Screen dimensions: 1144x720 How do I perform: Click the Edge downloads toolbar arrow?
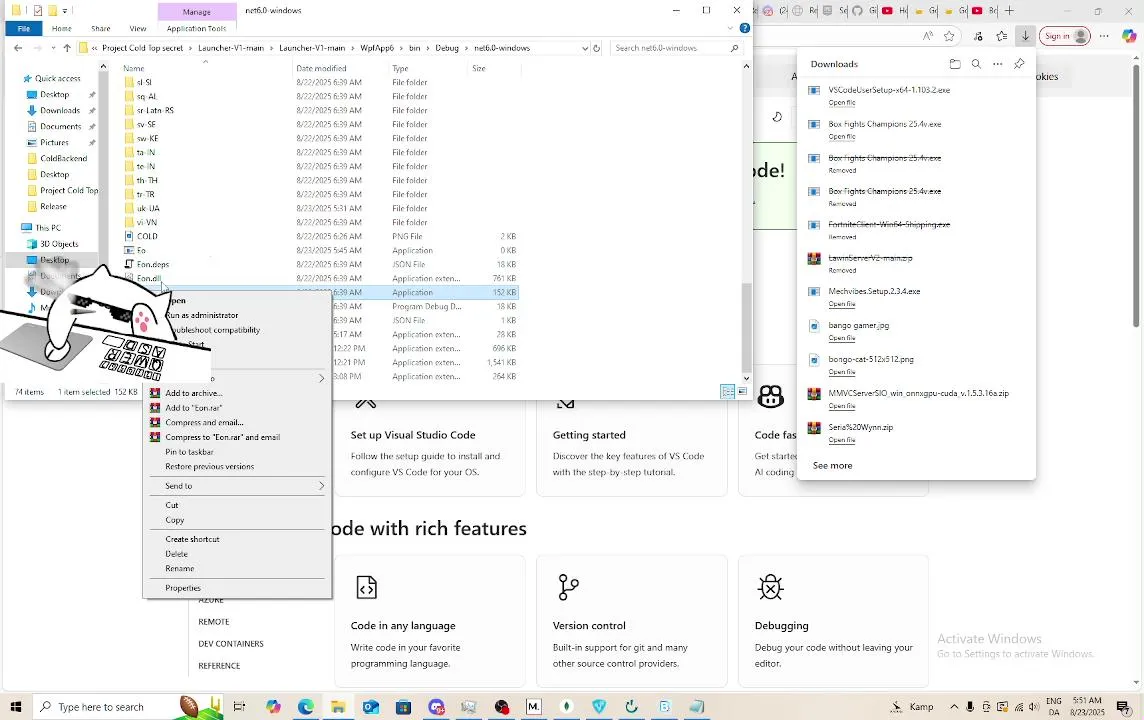point(1025,36)
